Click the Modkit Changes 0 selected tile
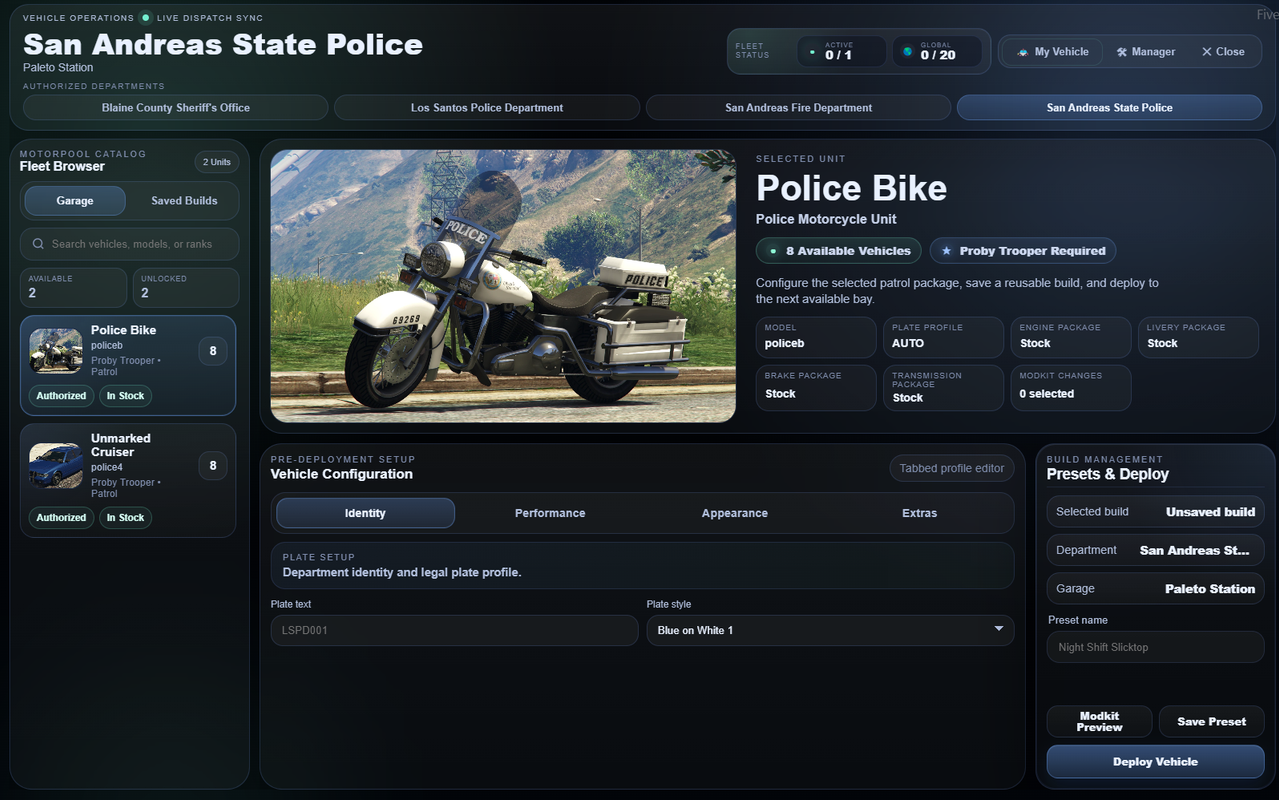 1071,388
